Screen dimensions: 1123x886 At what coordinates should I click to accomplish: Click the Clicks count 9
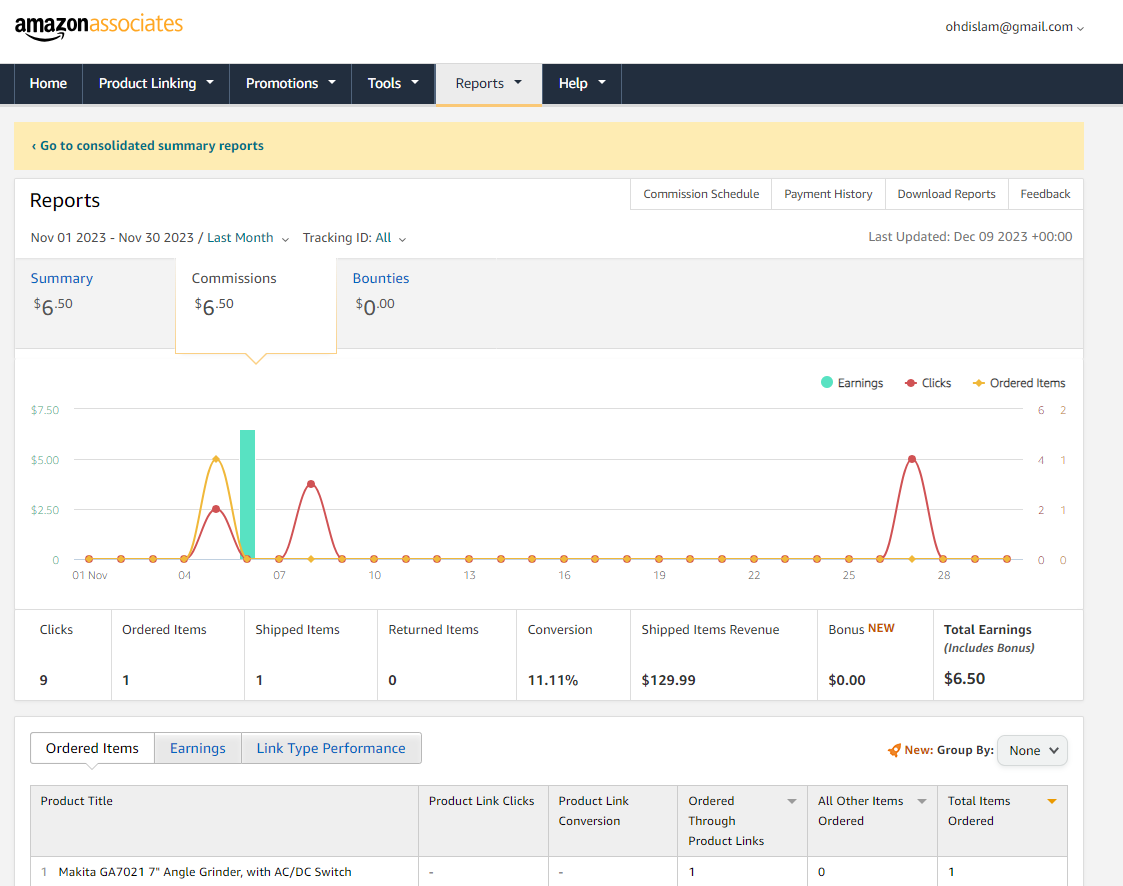(x=44, y=680)
